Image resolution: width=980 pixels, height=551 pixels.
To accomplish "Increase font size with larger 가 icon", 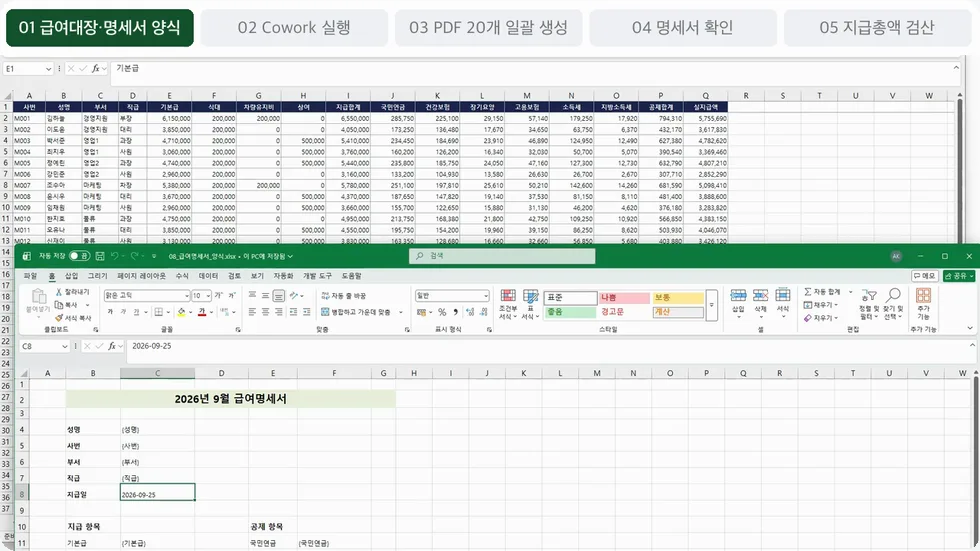I will (219, 295).
